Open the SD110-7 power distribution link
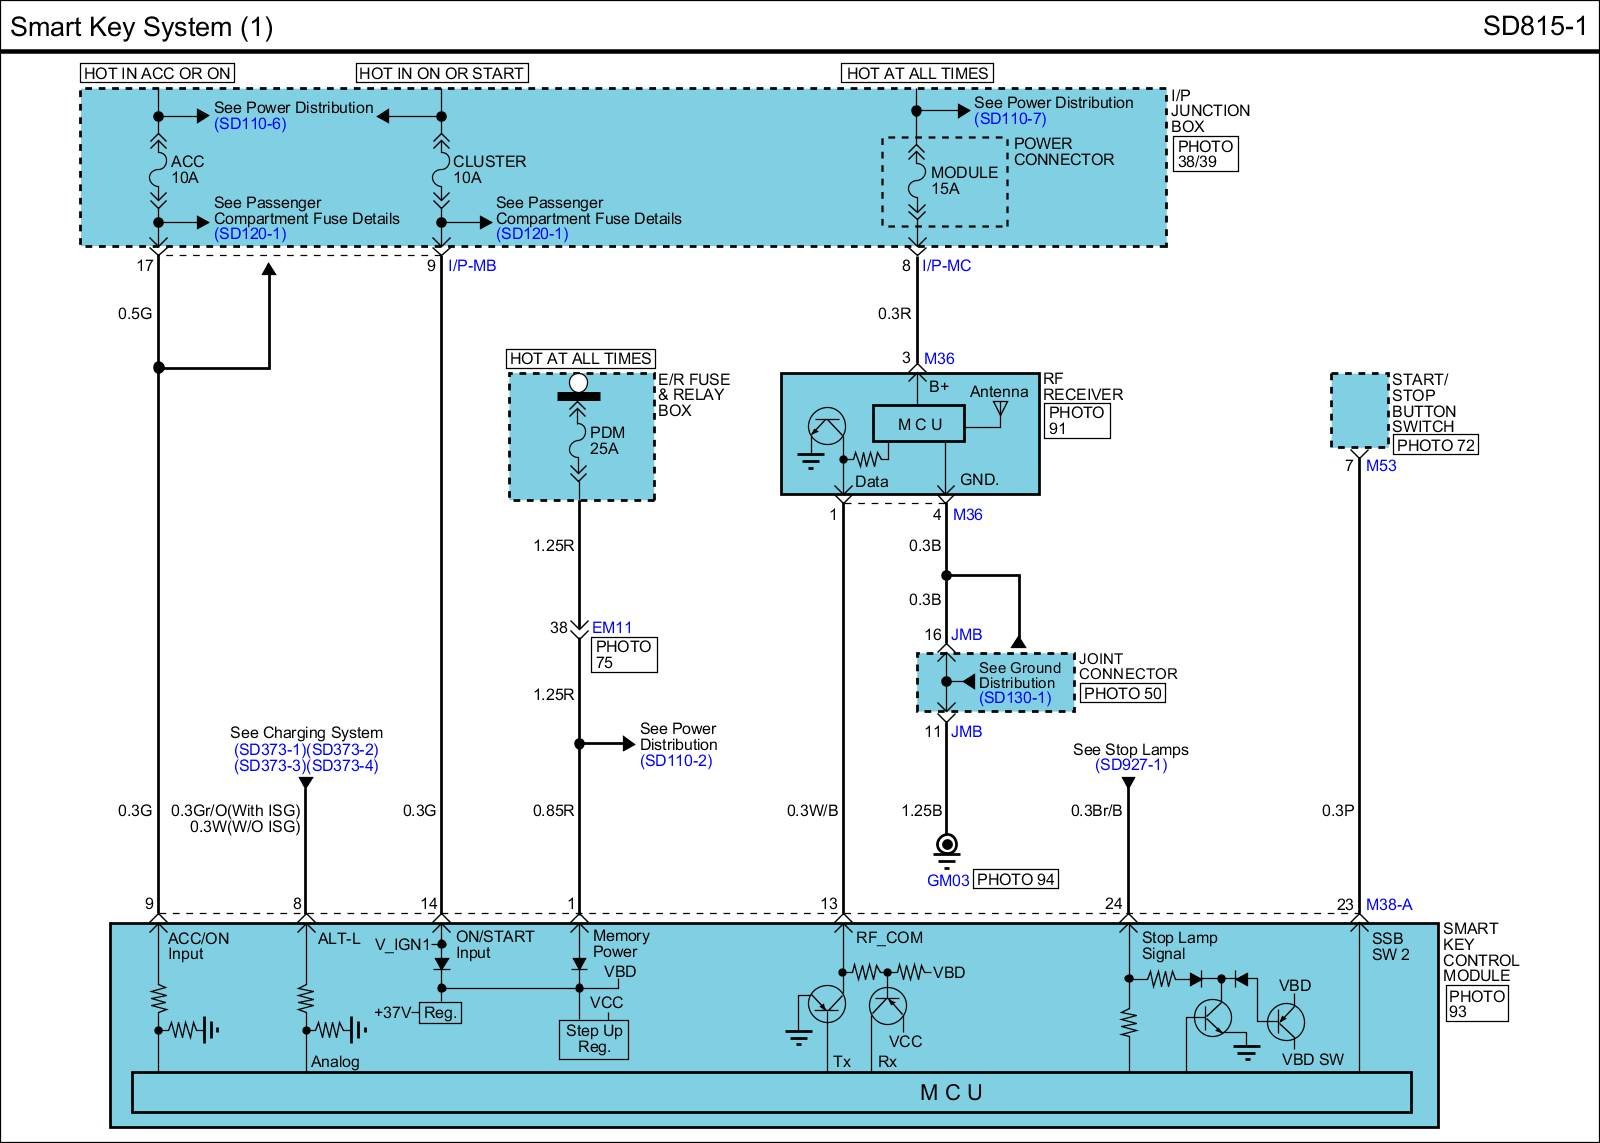The image size is (1600, 1143). (x=1010, y=119)
